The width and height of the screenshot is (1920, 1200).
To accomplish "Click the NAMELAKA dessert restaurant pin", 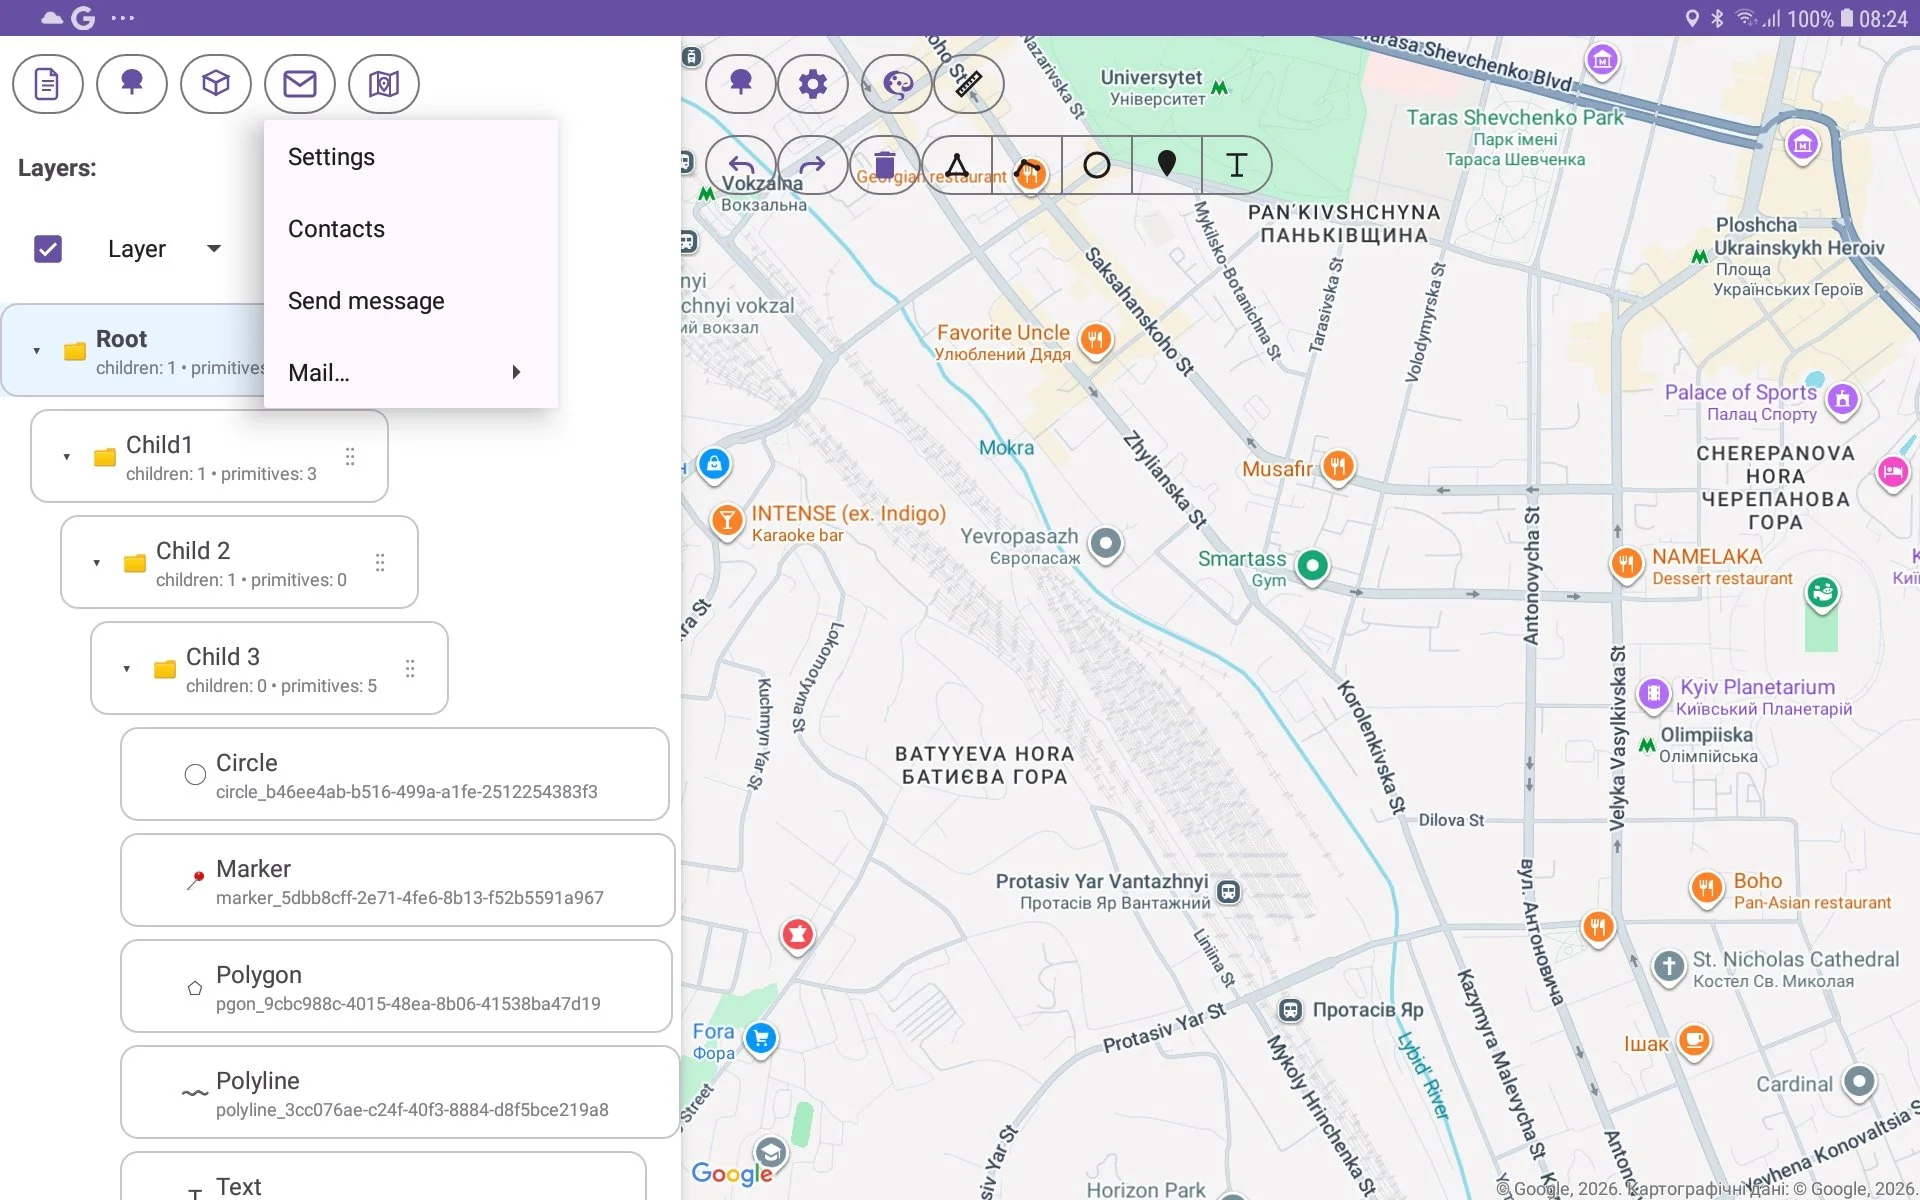I will tap(1627, 564).
